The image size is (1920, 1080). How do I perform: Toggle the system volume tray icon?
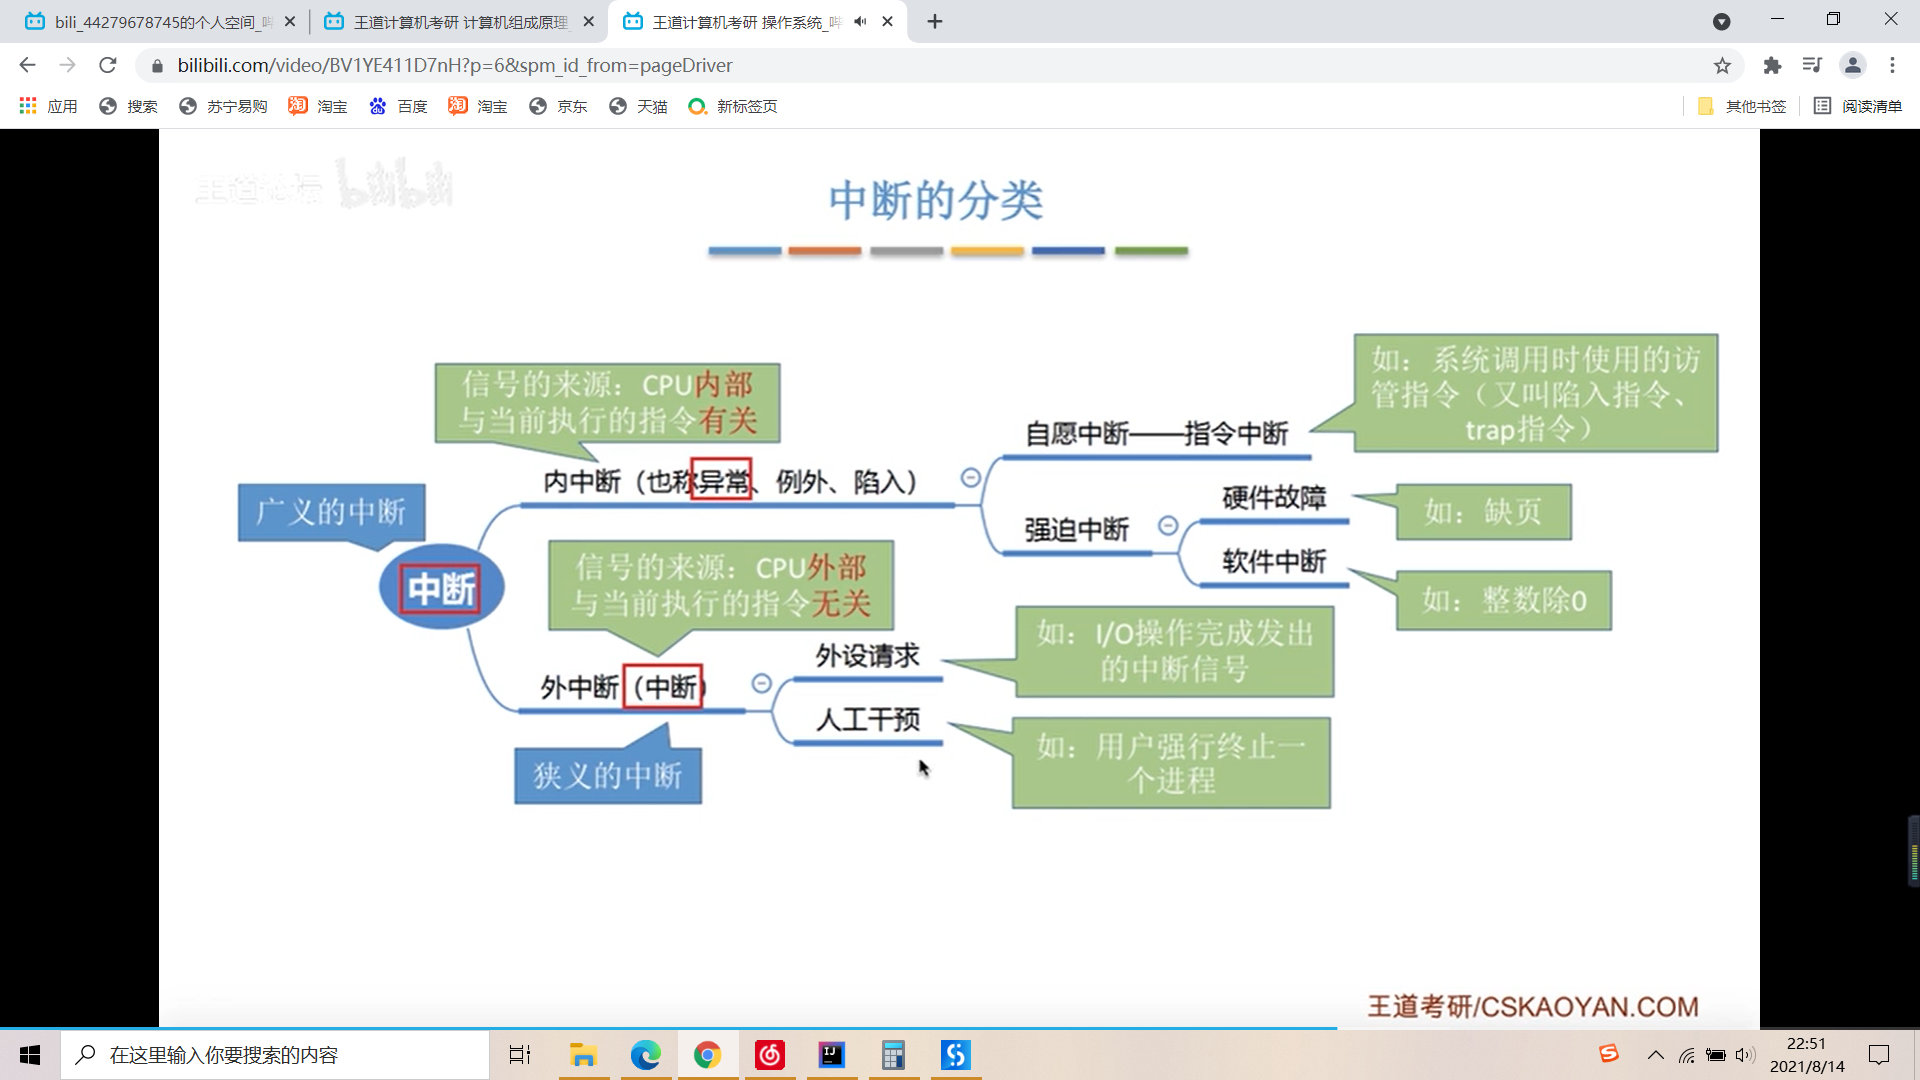[x=1745, y=1055]
